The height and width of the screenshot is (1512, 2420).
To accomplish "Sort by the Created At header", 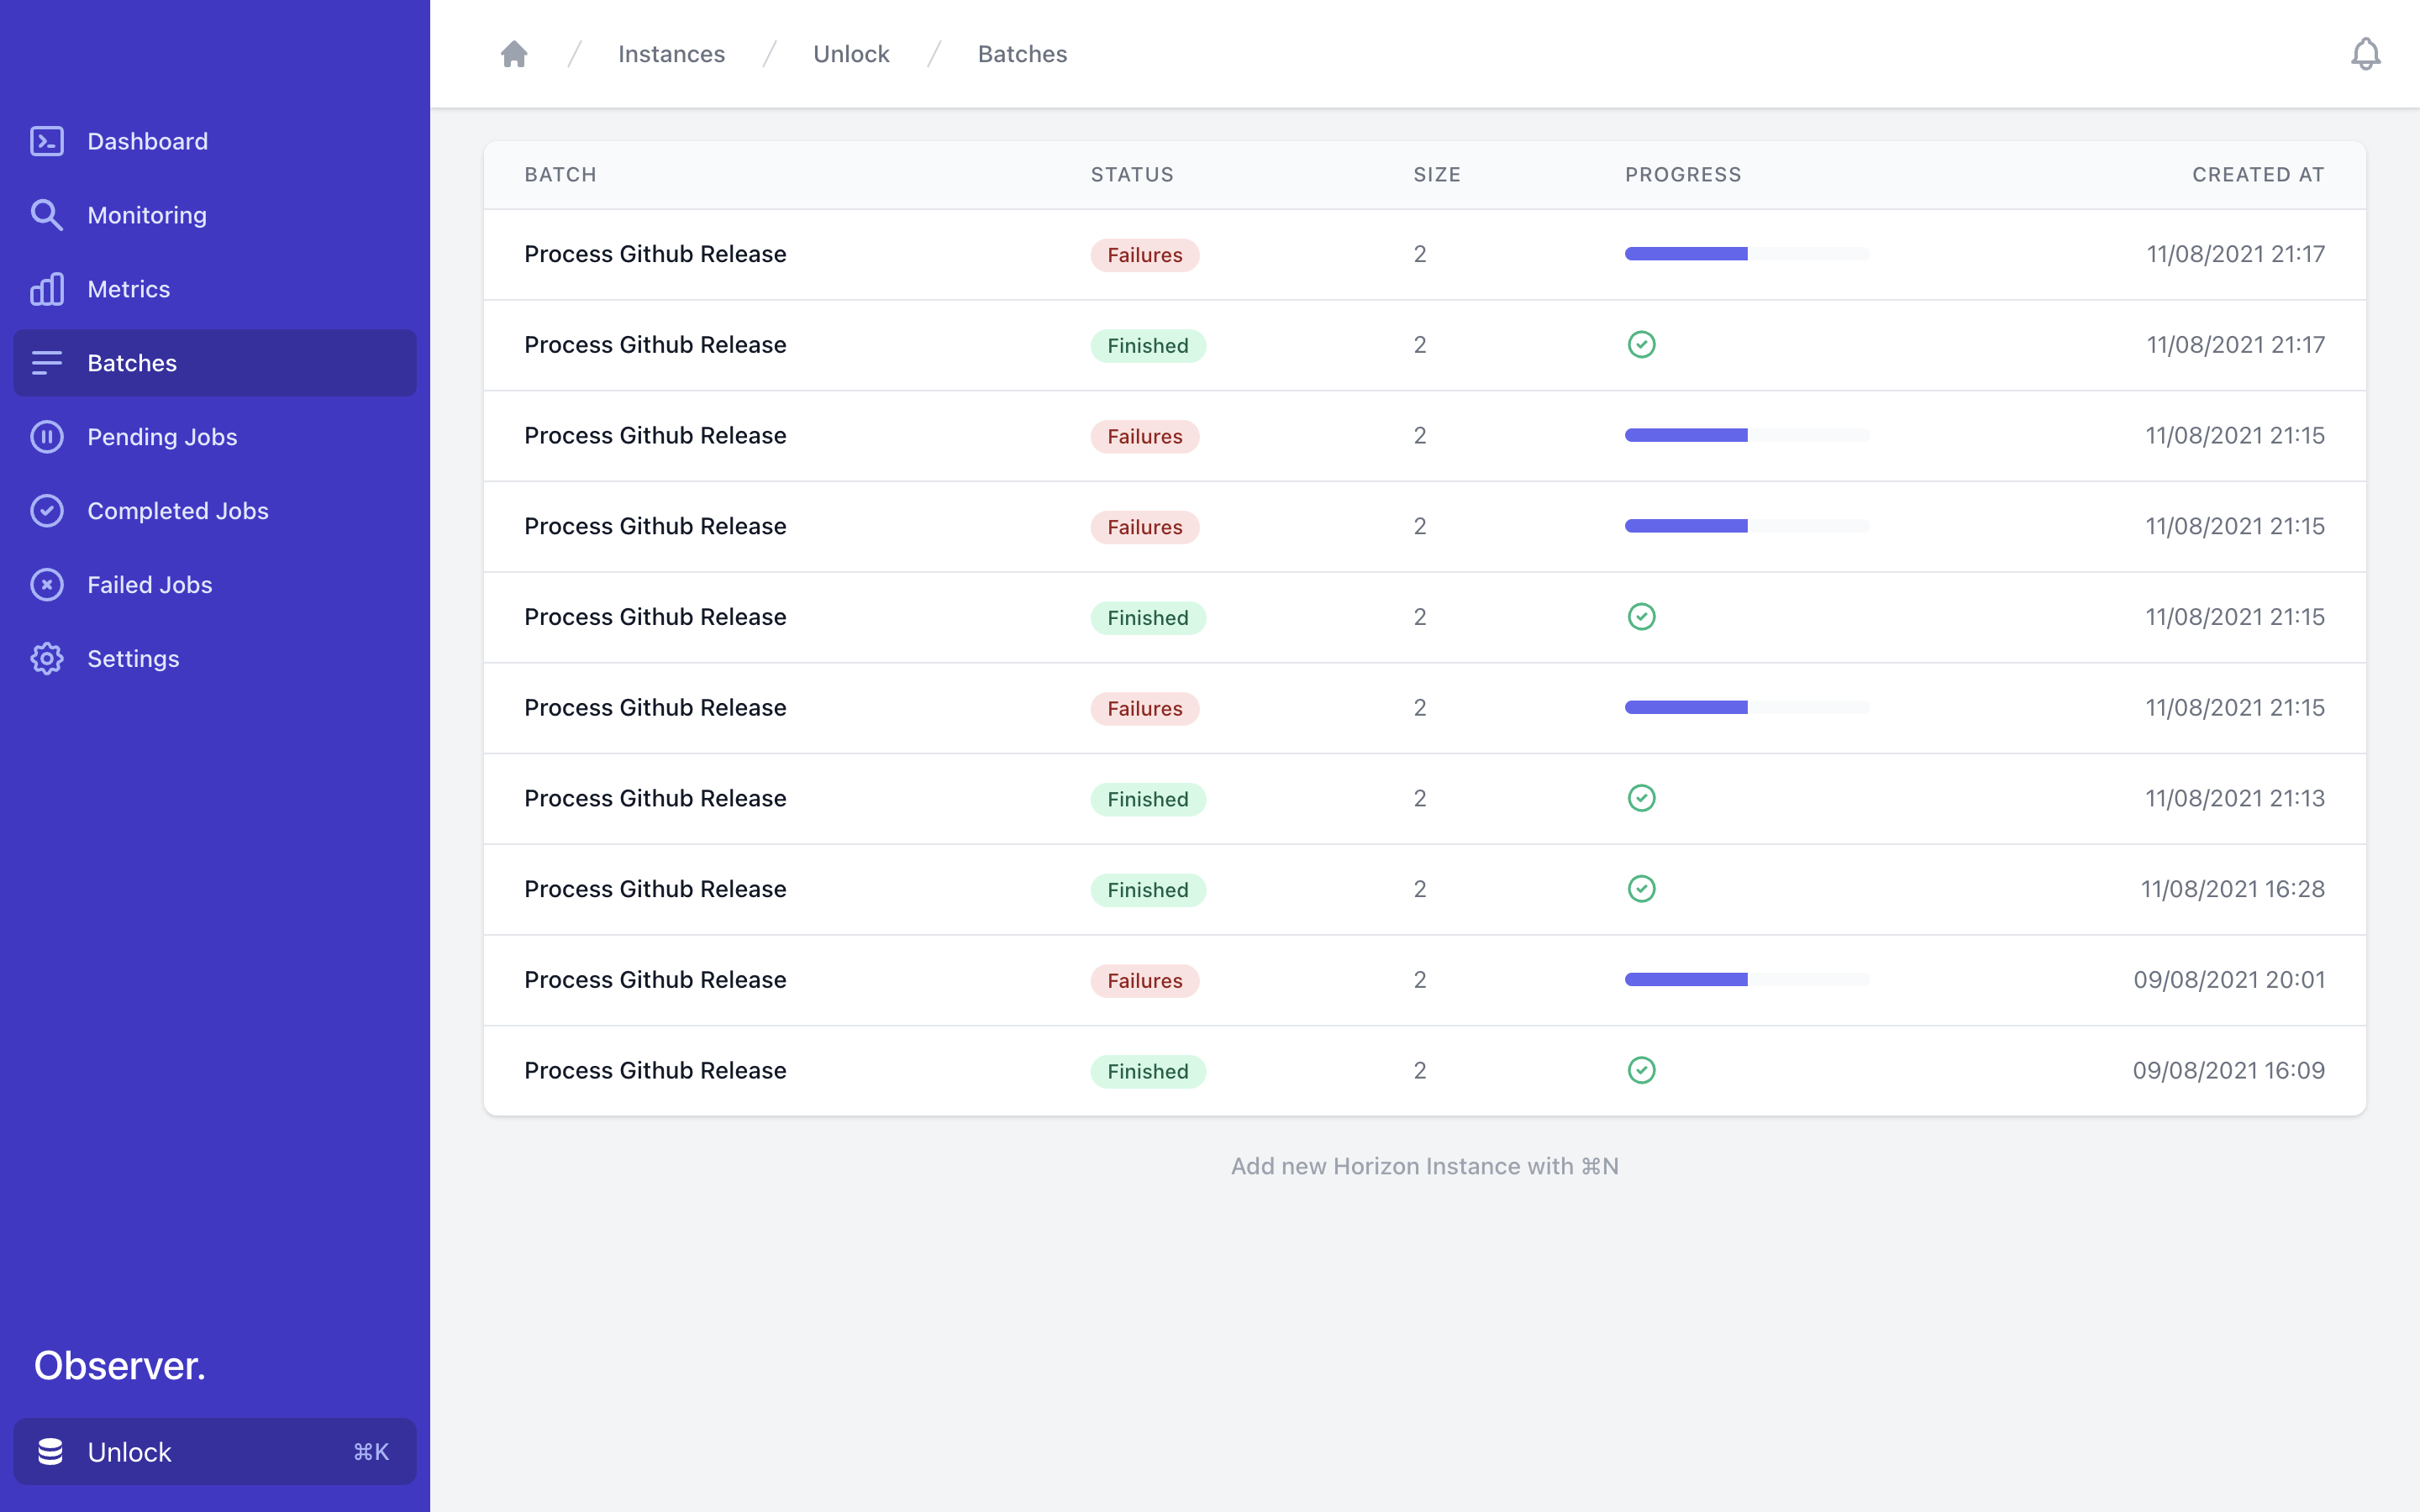I will click(2257, 175).
